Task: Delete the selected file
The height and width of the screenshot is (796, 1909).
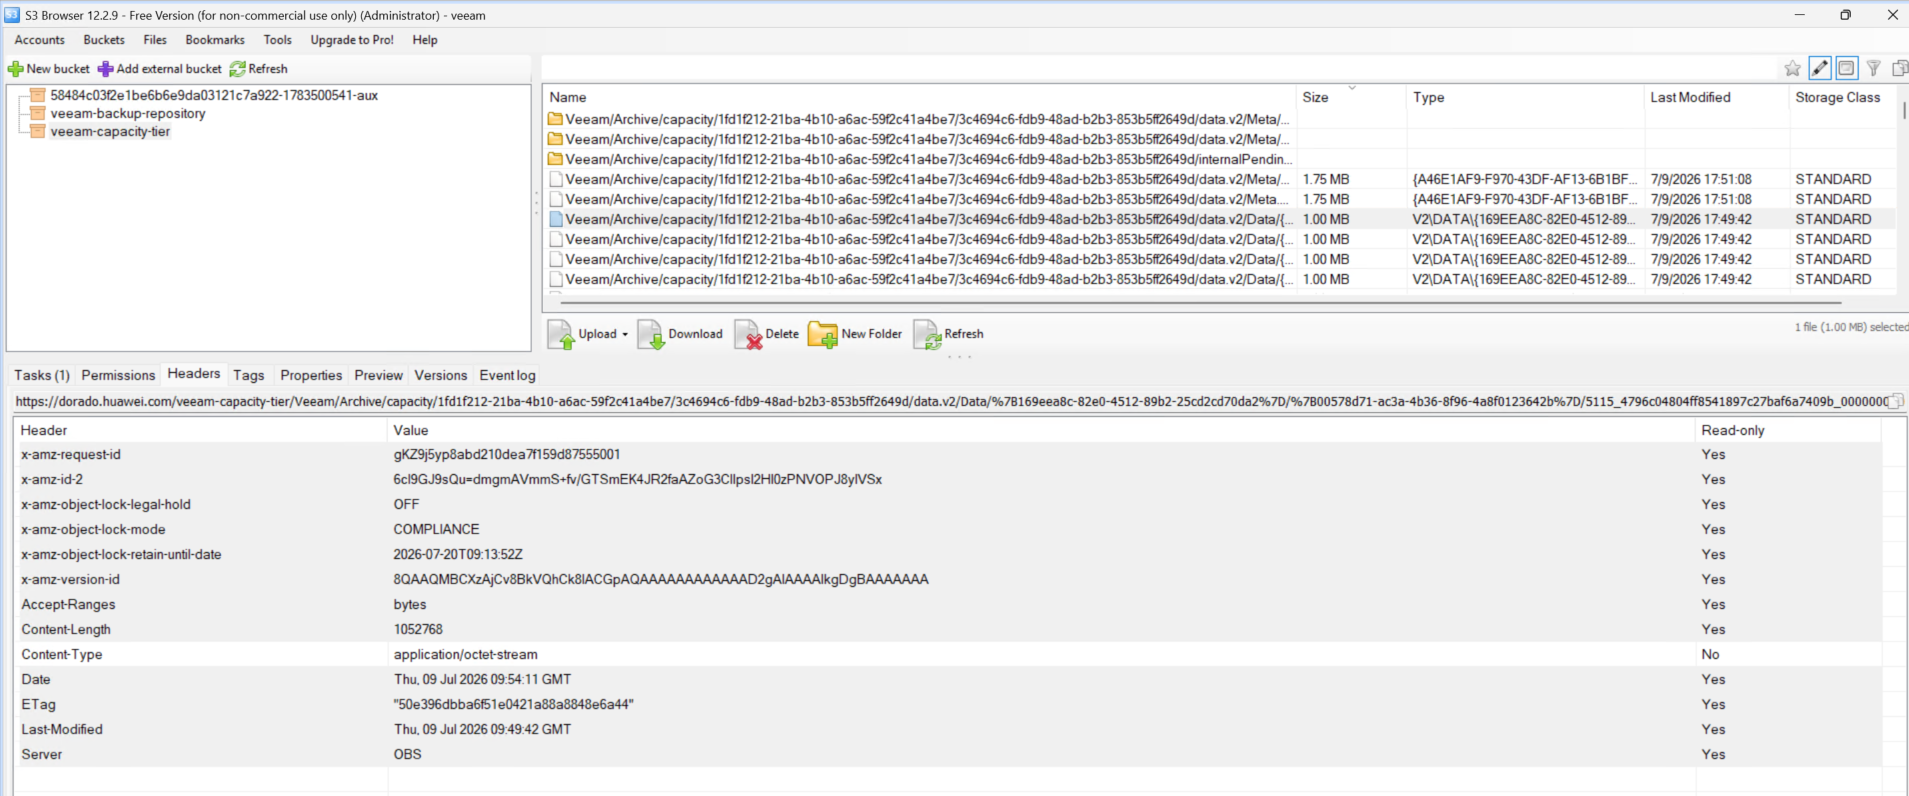Action: pyautogui.click(x=767, y=334)
